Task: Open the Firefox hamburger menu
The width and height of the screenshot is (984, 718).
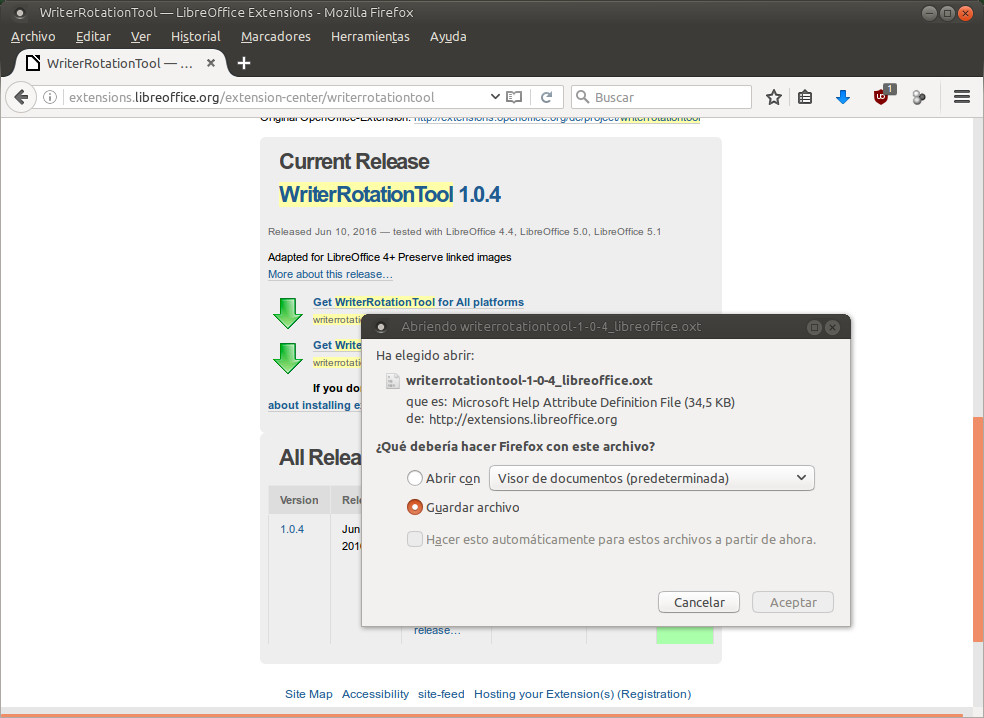Action: coord(962,97)
